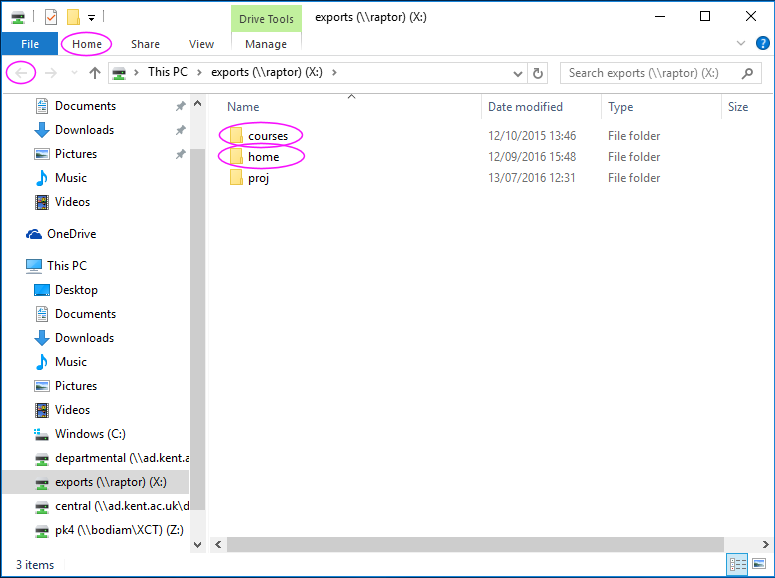Open the File menu tab
The height and width of the screenshot is (578, 775).
[30, 44]
